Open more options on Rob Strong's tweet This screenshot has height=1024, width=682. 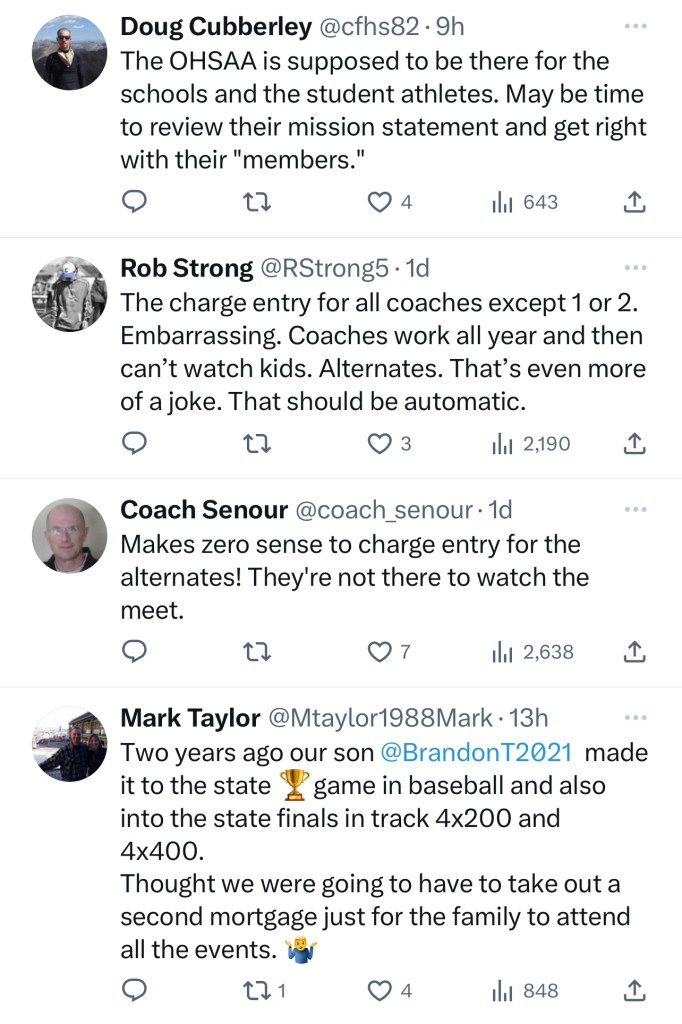pos(635,268)
